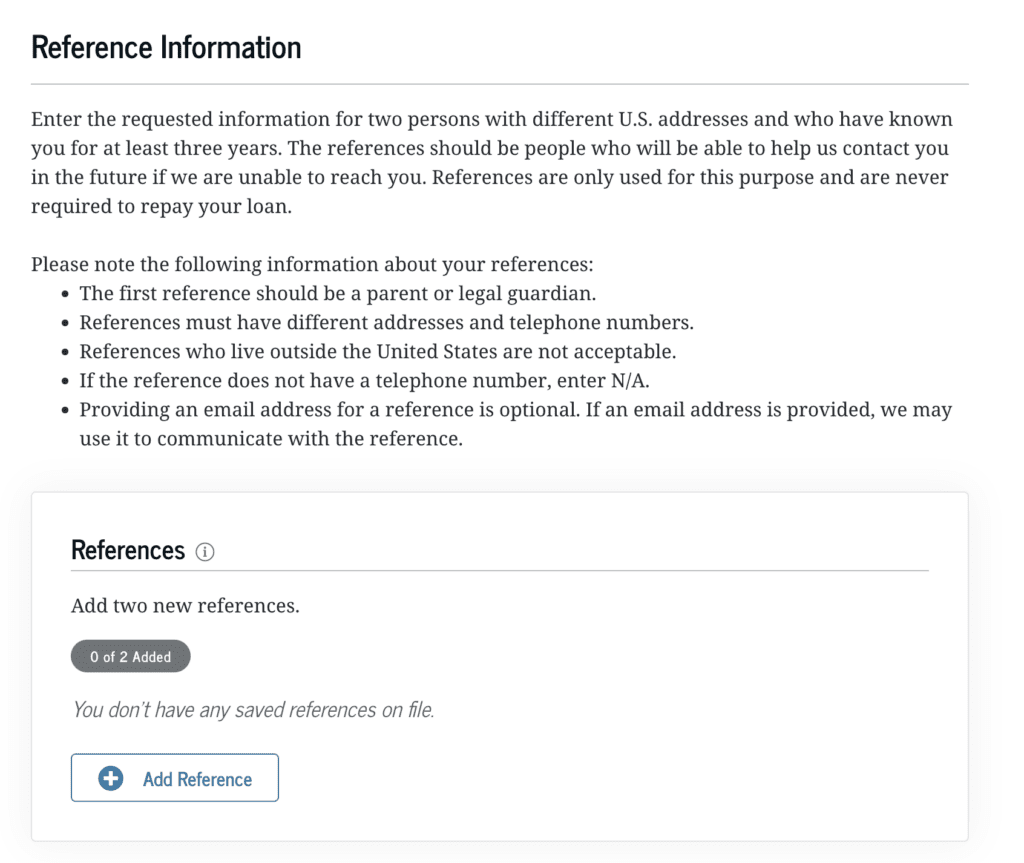Click the "0 of 2 Added" badge
The image size is (1024, 863).
click(130, 657)
